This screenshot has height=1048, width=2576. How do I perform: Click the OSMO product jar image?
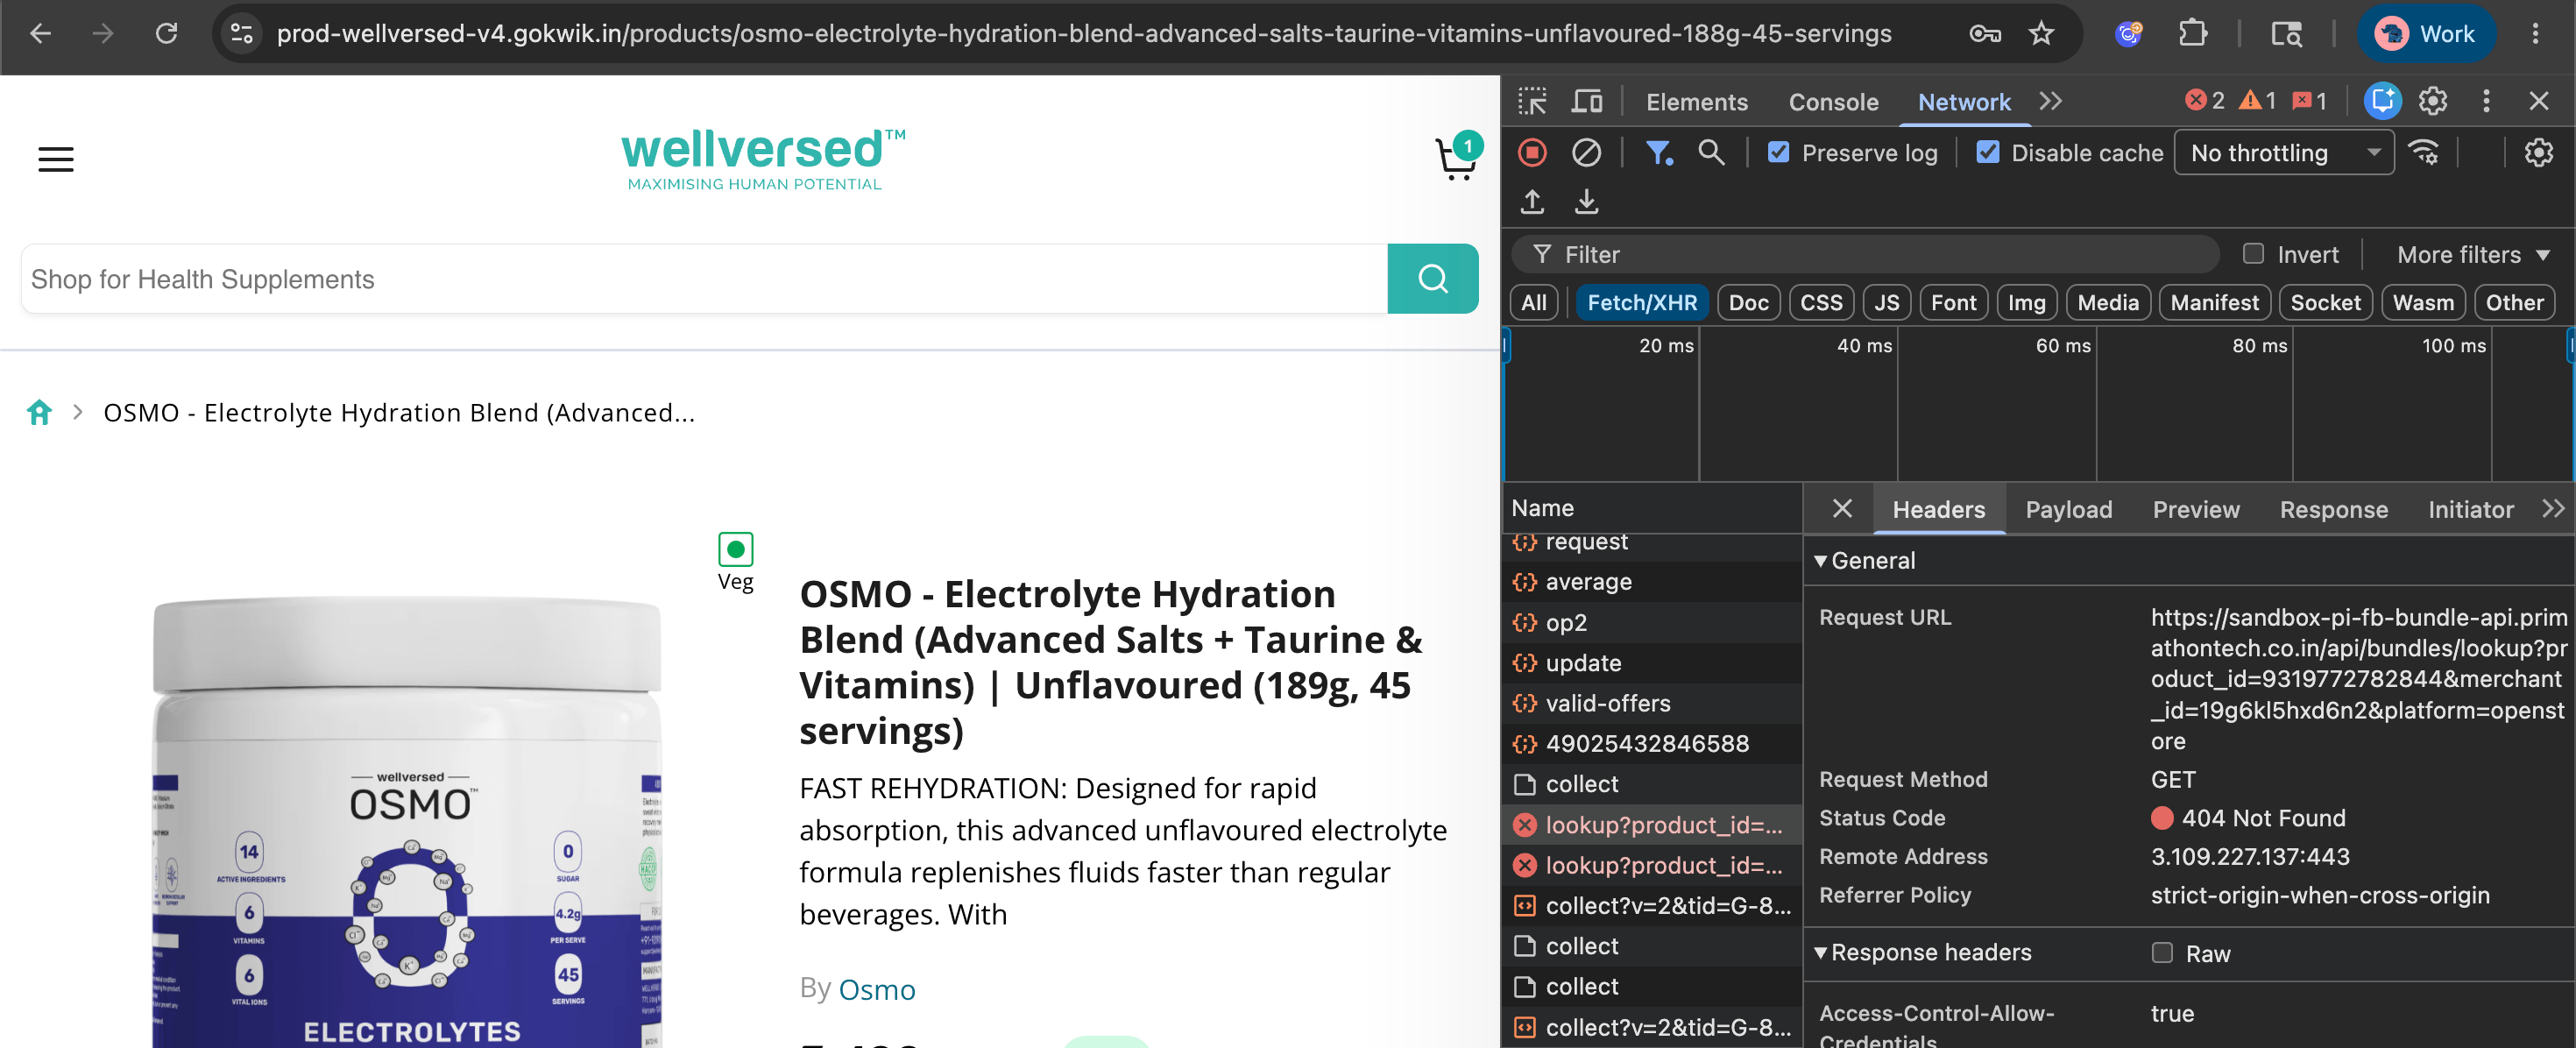[x=408, y=820]
